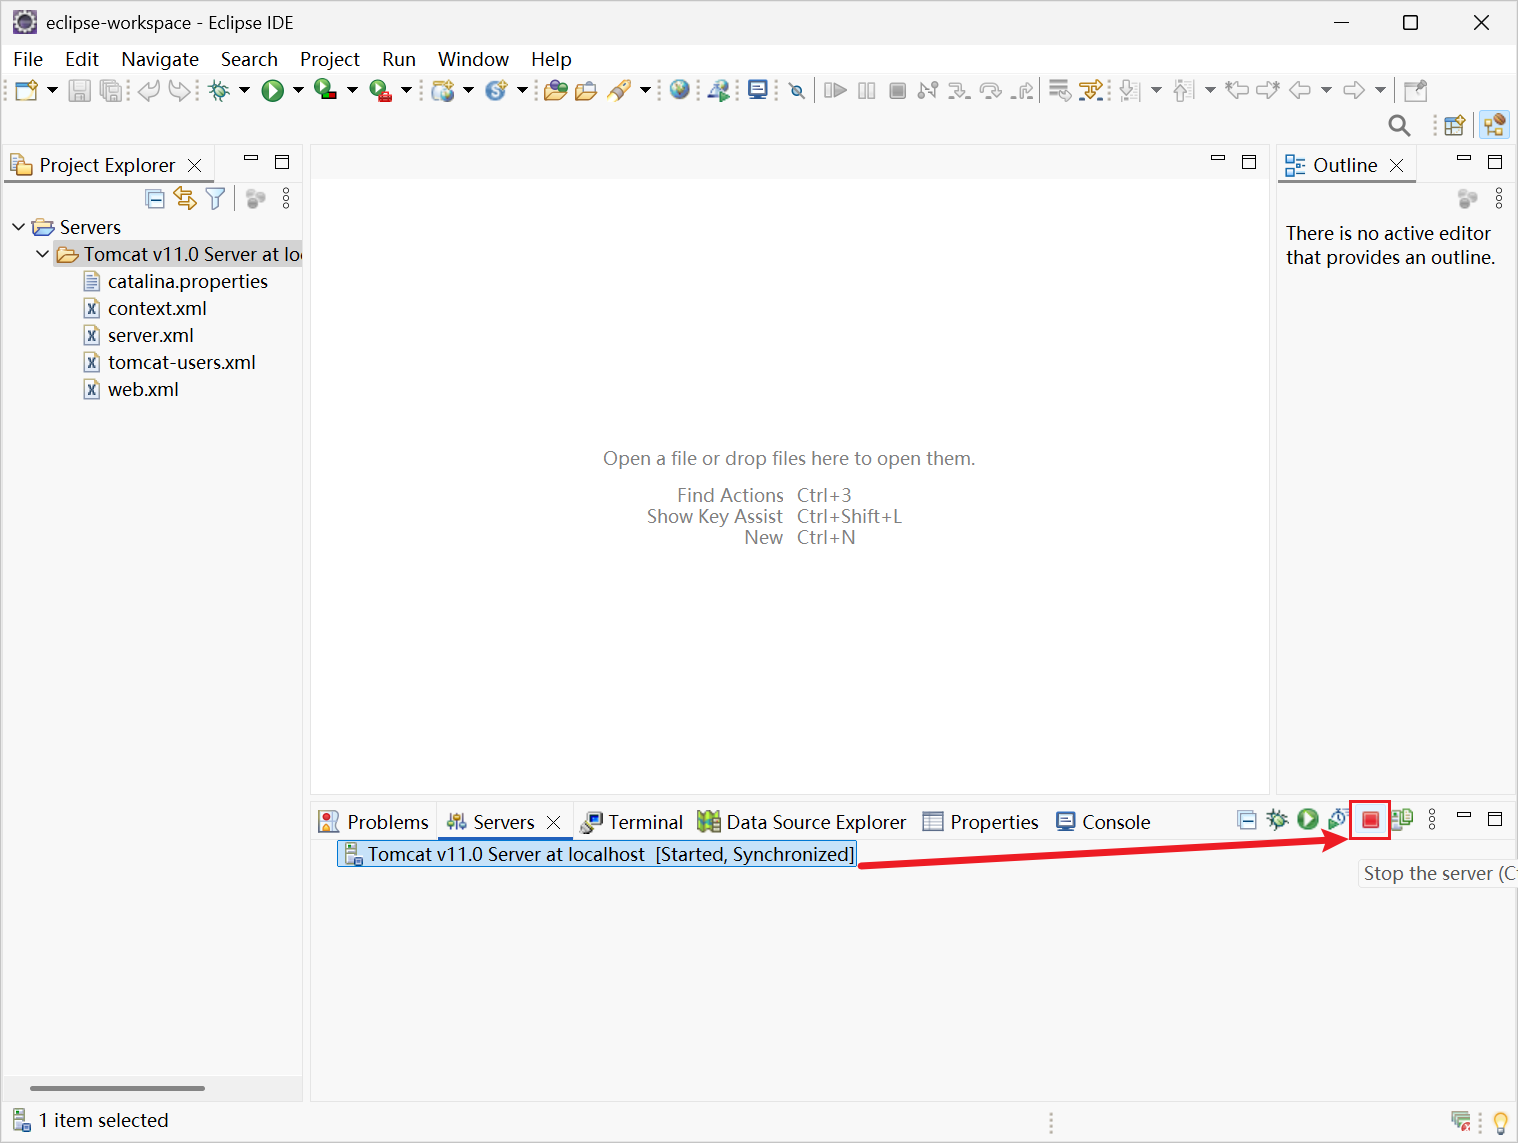Screen dimensions: 1518x1143
Task: Click the Debug bug icon in main toolbar
Action: (219, 91)
